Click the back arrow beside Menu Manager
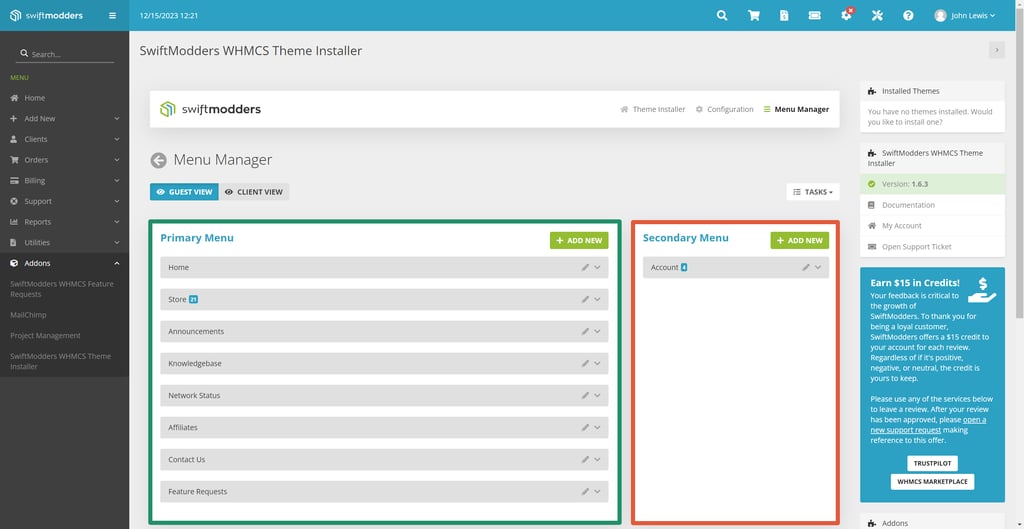The image size is (1024, 529). pyautogui.click(x=158, y=160)
